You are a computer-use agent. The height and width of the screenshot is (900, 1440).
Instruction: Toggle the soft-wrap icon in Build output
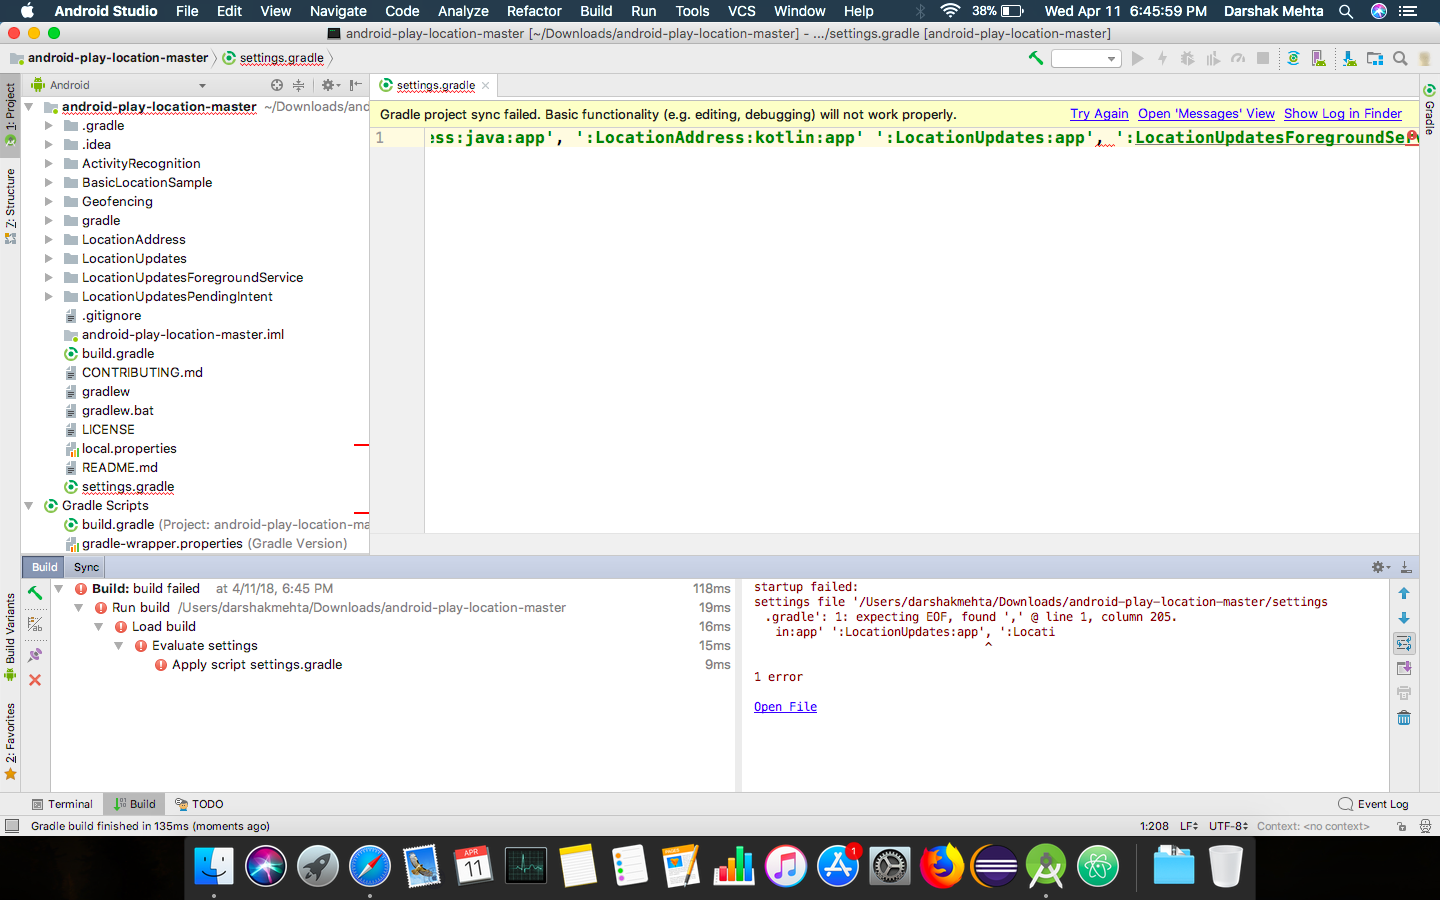[1403, 644]
